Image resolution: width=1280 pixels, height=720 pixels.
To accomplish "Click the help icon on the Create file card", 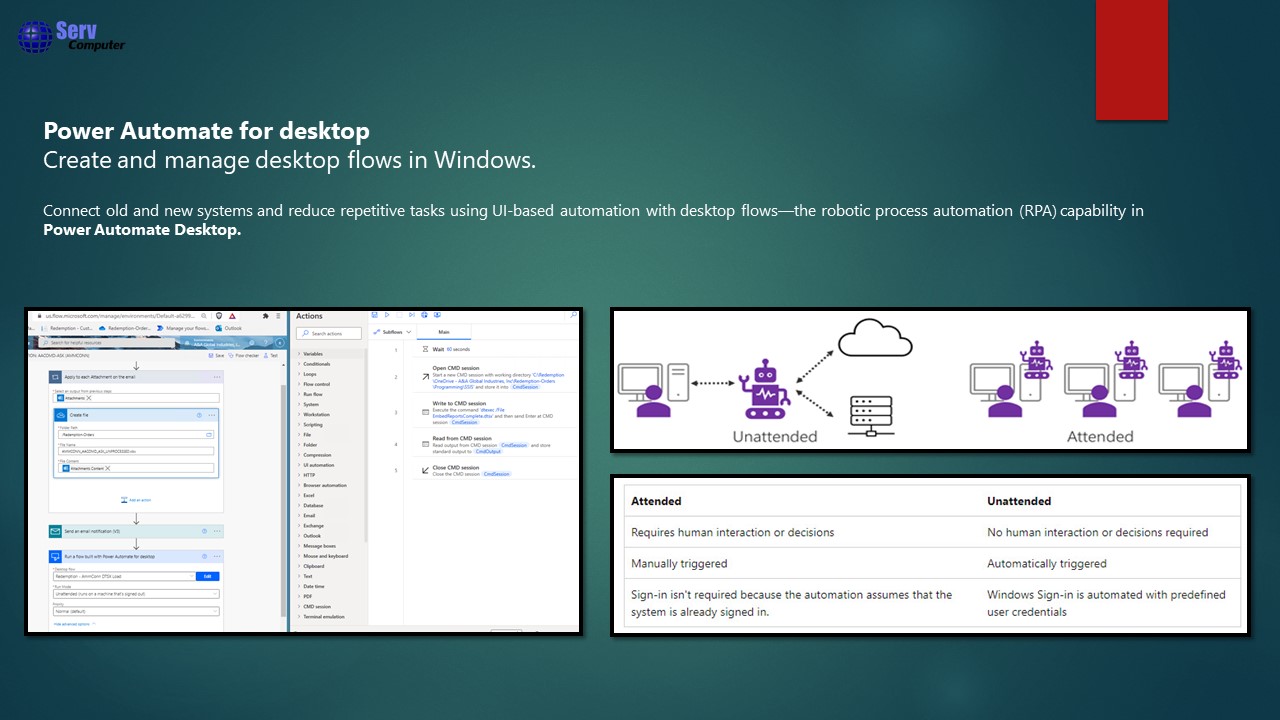I will (x=199, y=414).
